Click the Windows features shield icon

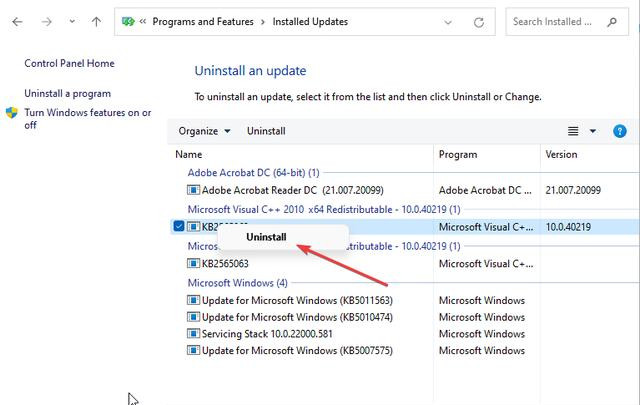(12, 113)
